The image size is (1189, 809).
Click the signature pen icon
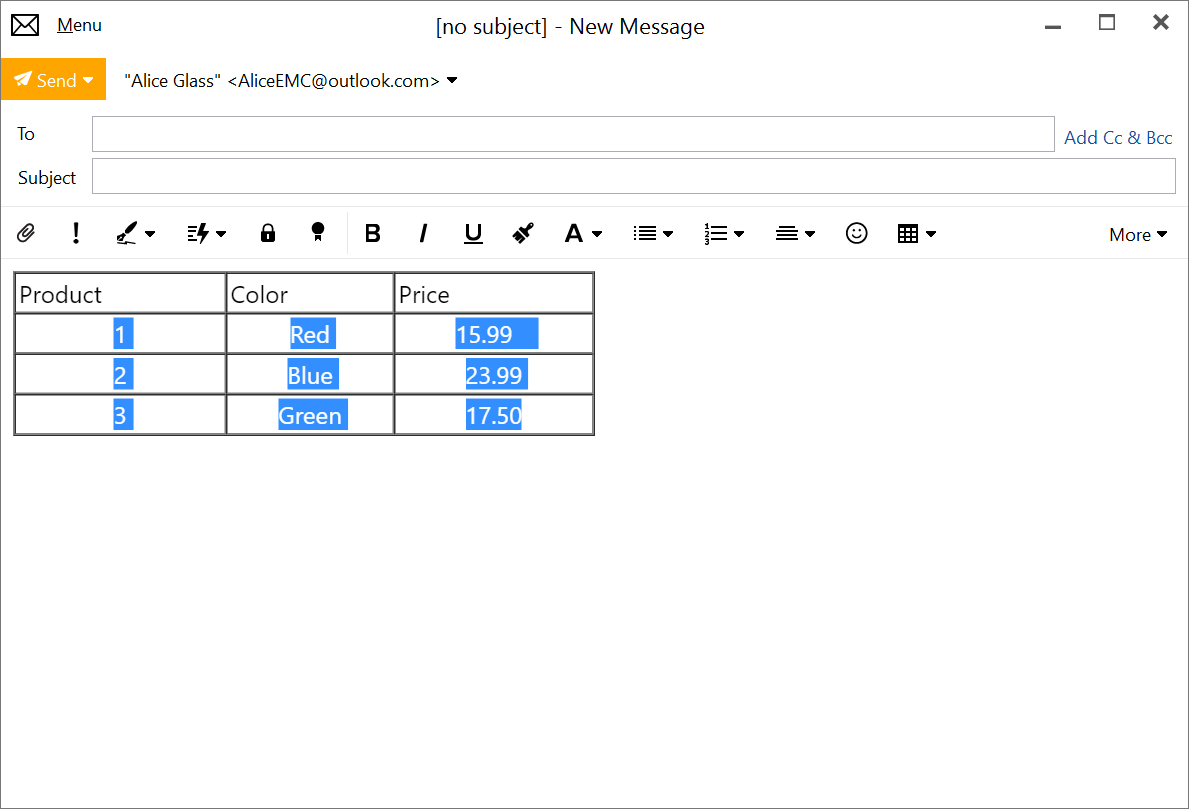click(x=127, y=233)
